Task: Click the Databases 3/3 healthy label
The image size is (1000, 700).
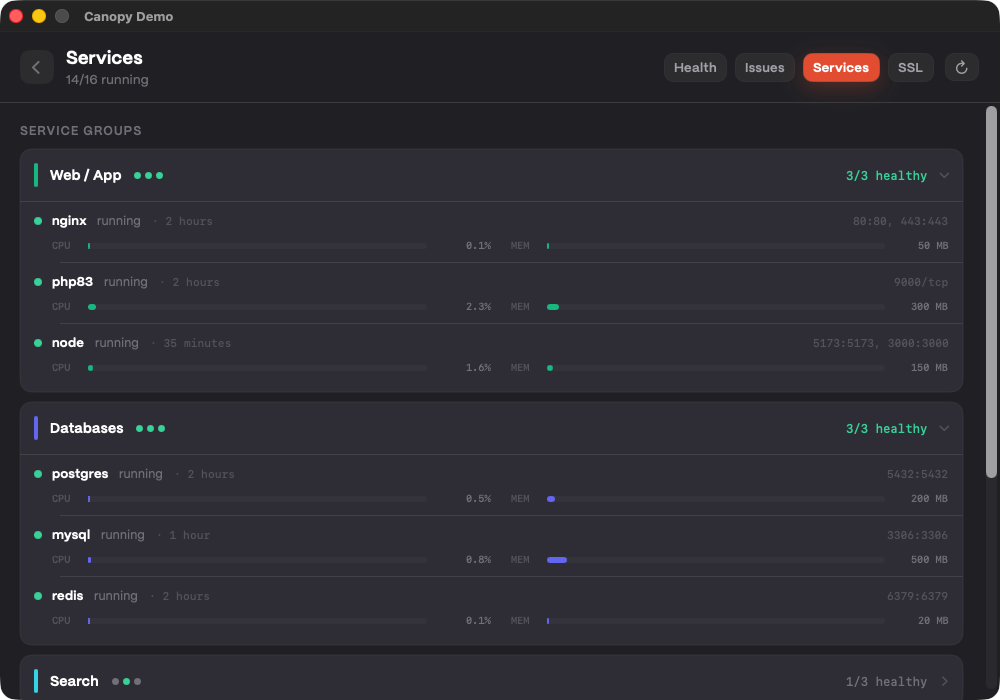Action: click(886, 429)
